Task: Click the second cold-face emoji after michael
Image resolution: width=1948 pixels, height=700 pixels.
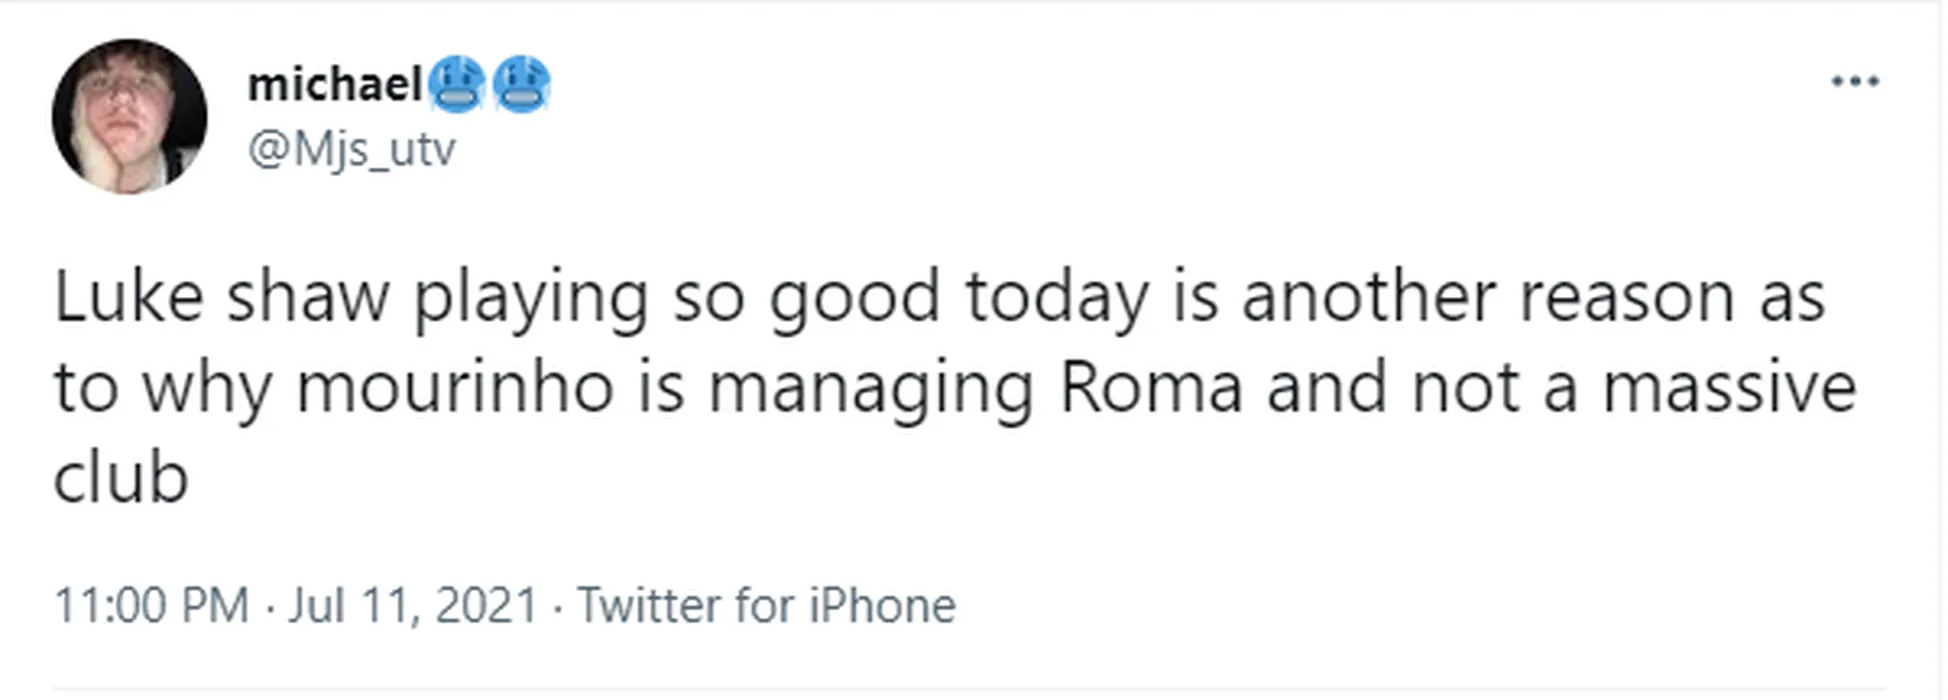Action: point(521,84)
